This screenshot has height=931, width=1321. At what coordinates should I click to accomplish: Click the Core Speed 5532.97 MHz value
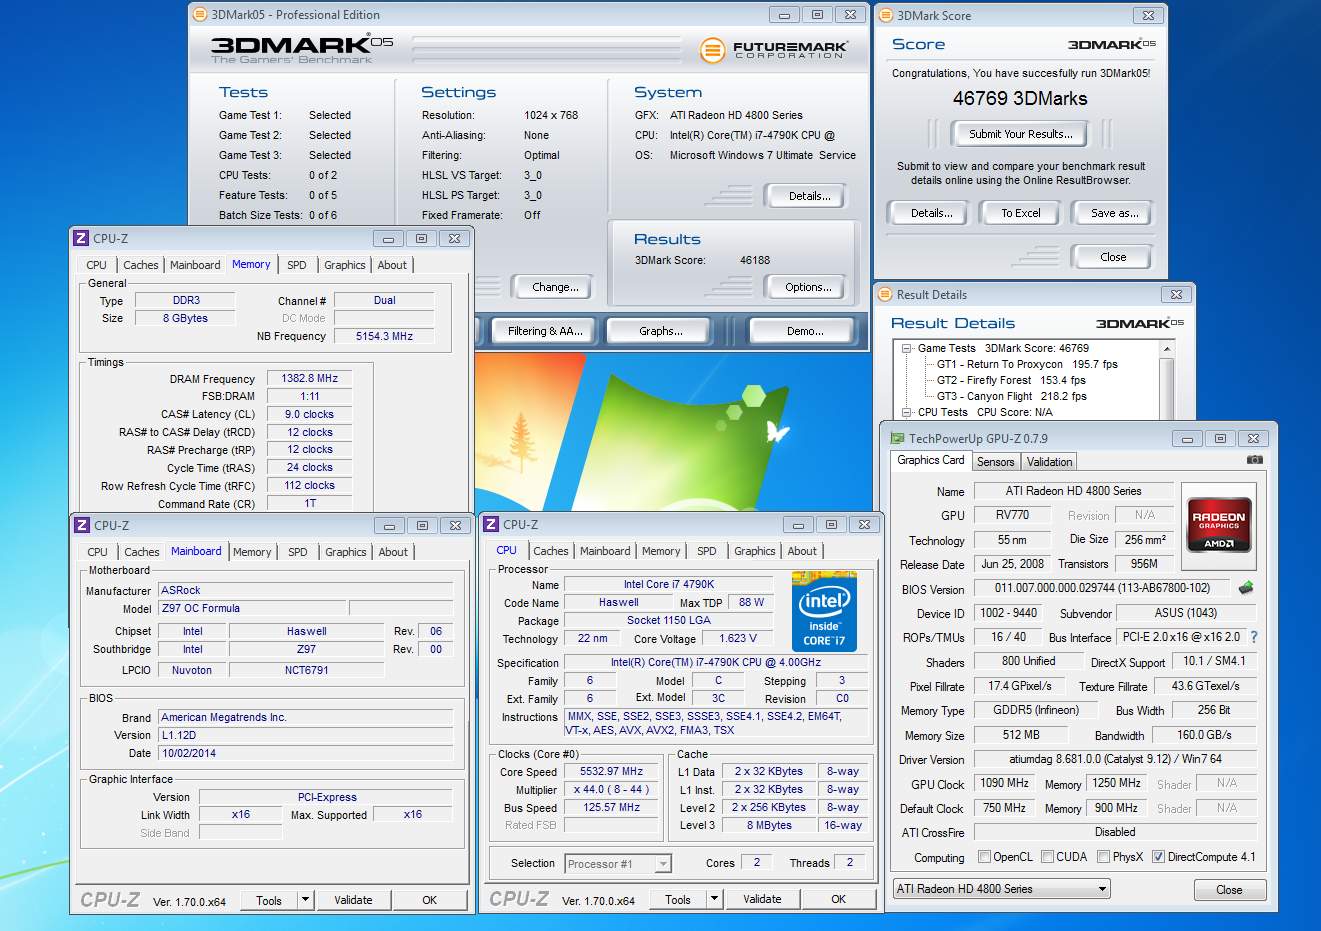611,771
